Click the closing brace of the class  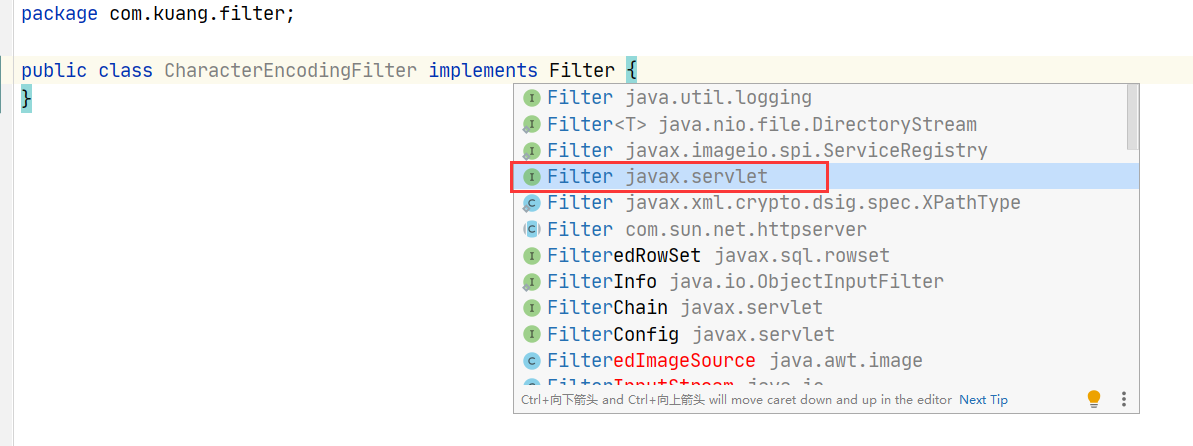27,98
